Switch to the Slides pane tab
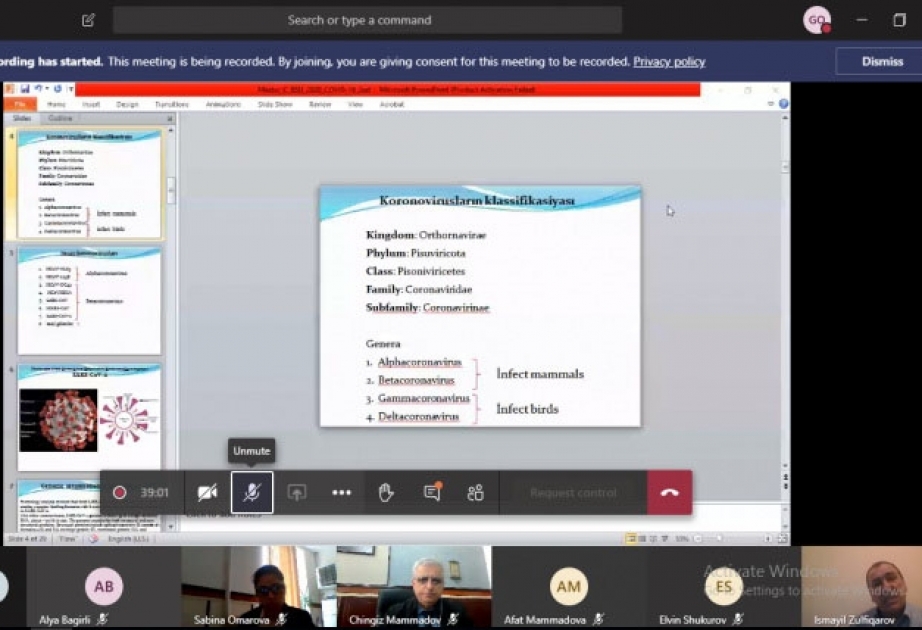922x630 pixels. pyautogui.click(x=22, y=118)
